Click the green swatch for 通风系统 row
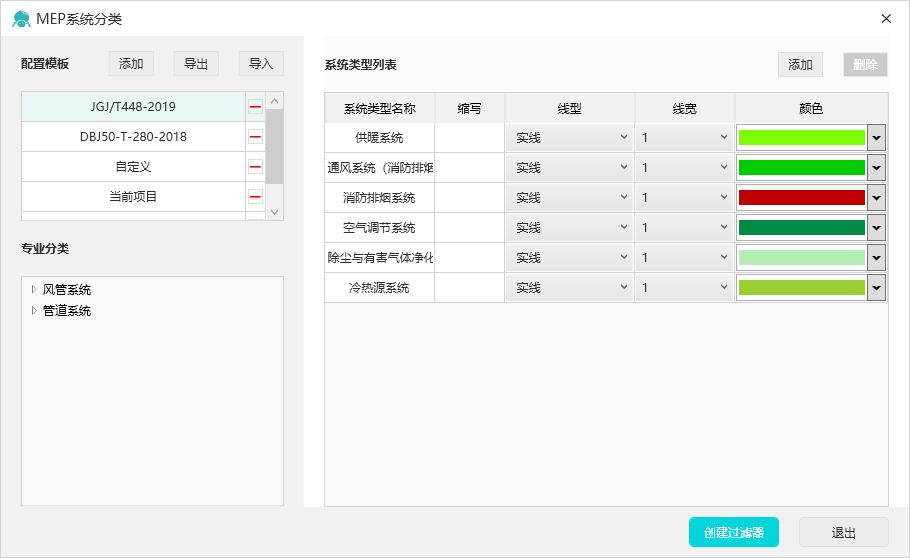 801,168
